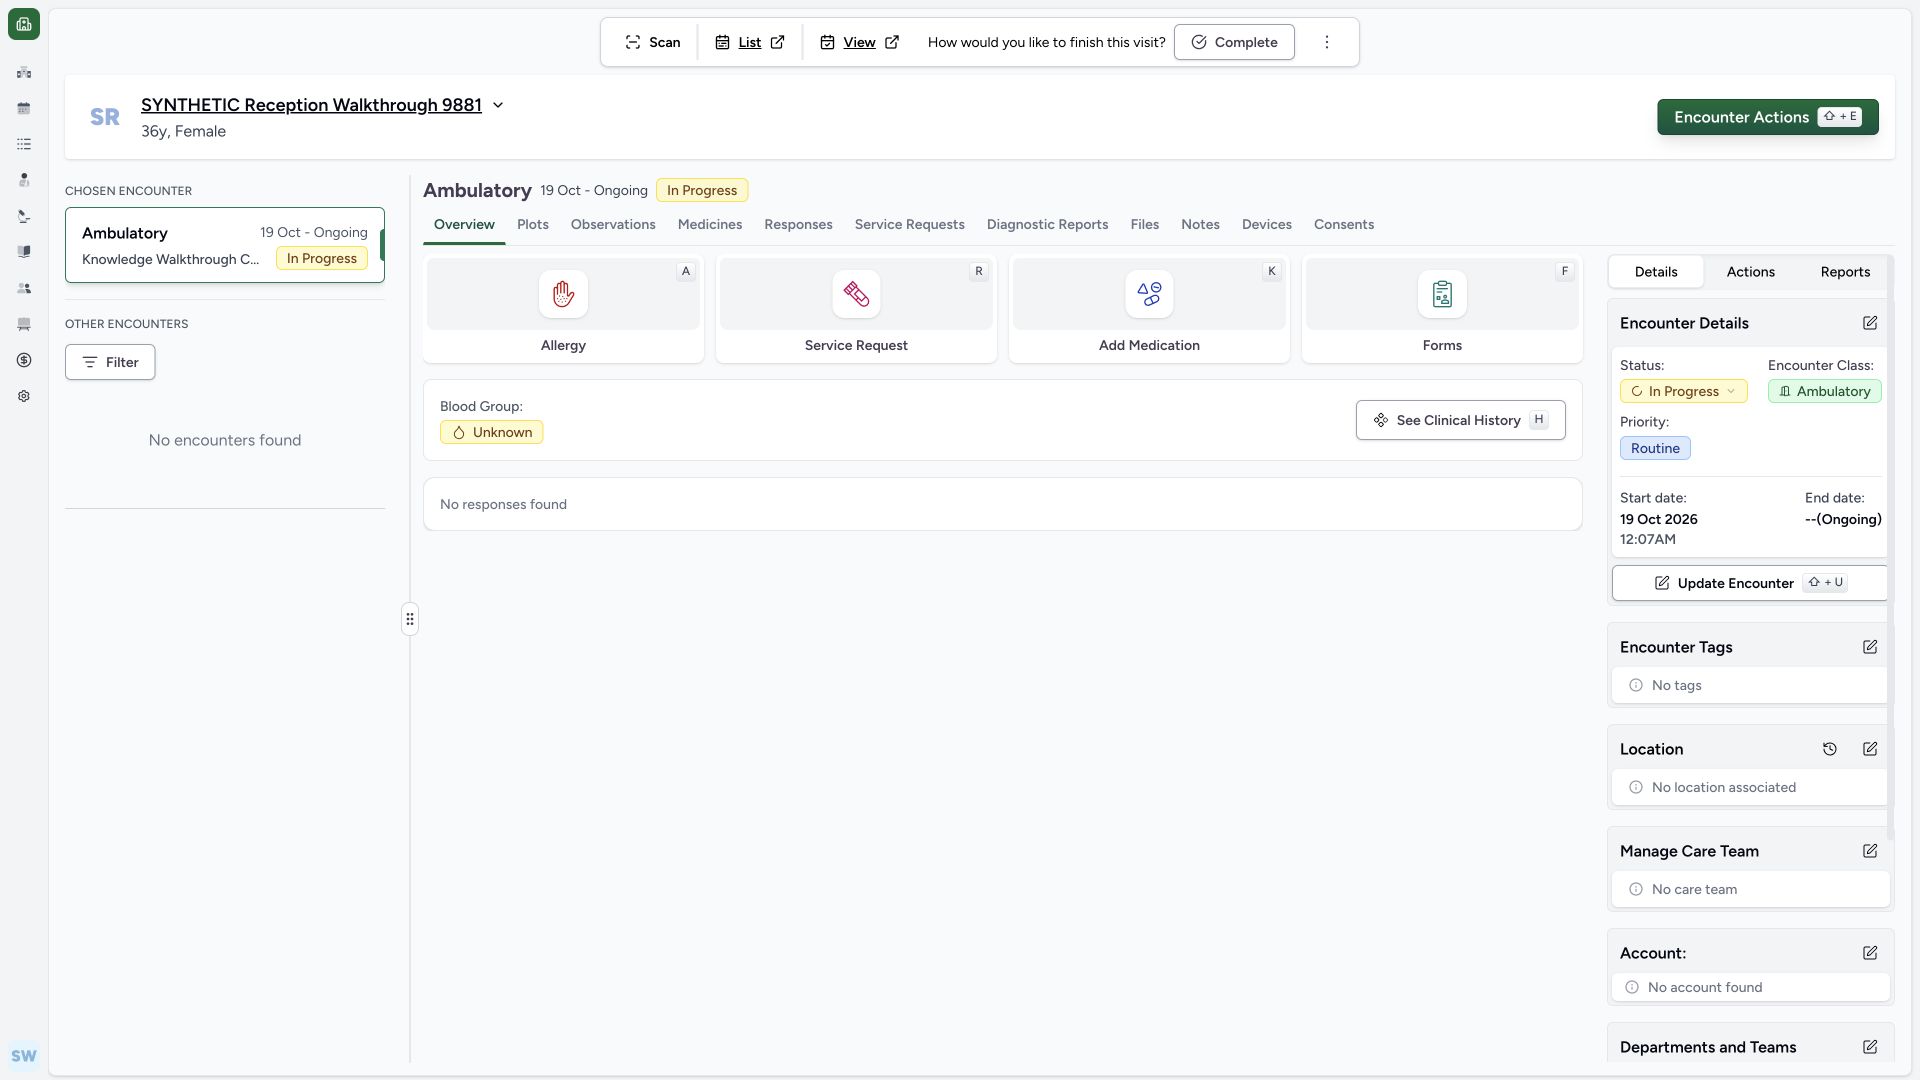Switch to the Consents tab
Screen dimensions: 1920x1080
pyautogui.click(x=1344, y=224)
